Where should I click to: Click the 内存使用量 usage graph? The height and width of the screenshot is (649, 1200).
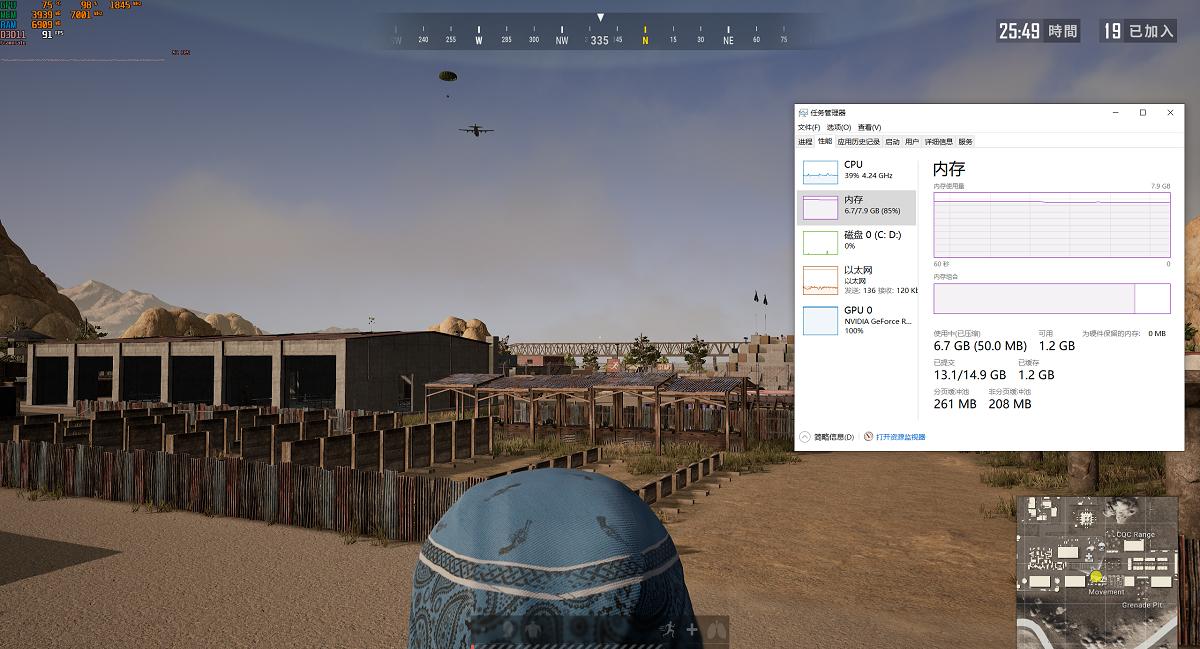tap(1052, 225)
